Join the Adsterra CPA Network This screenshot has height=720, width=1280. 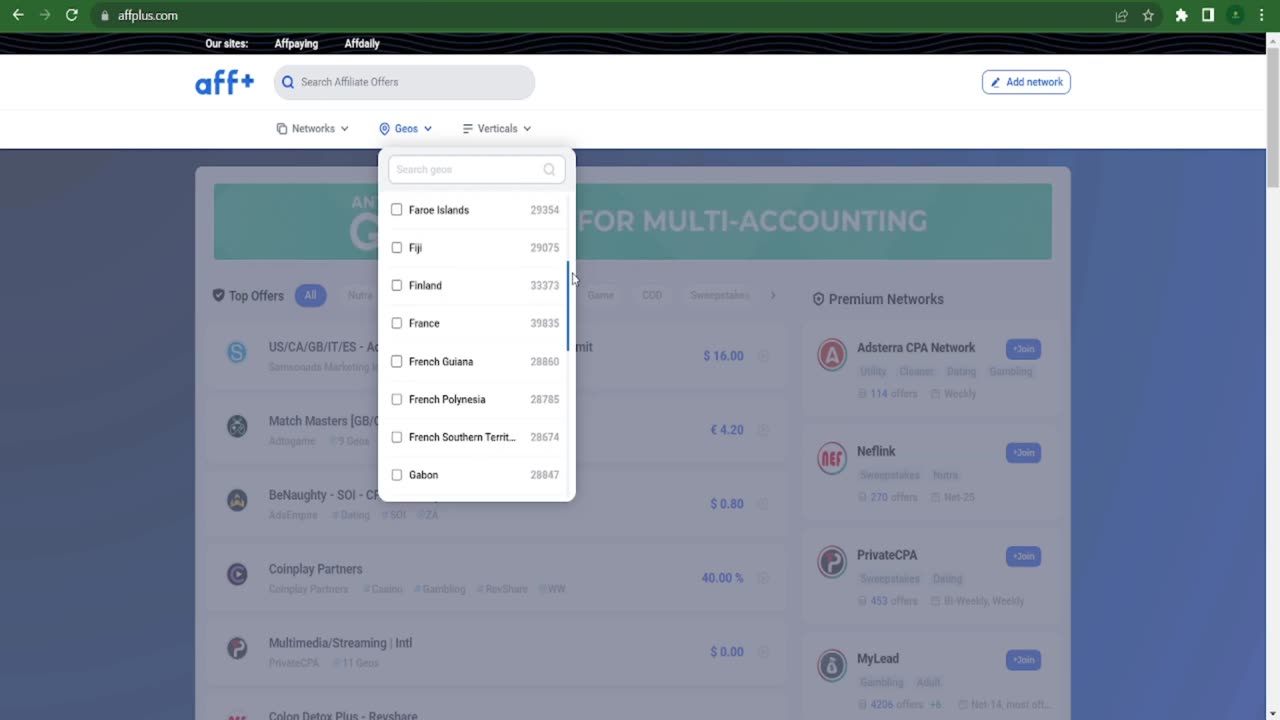coord(1023,349)
